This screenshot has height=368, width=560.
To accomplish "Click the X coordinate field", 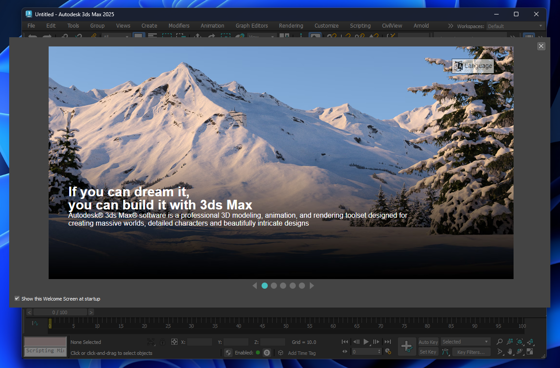I will point(200,342).
